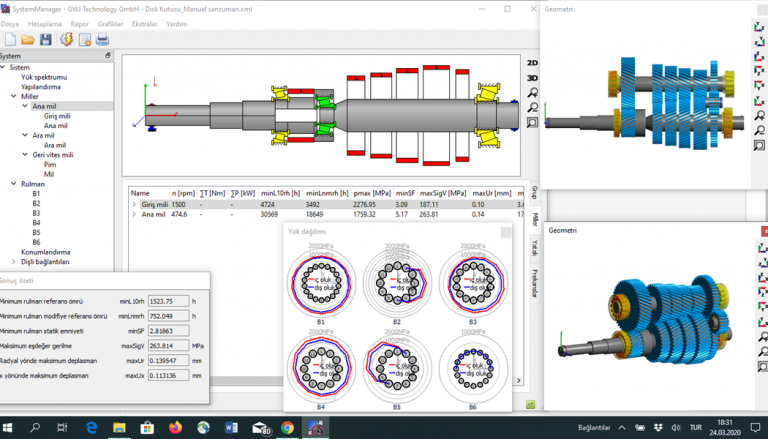
Task: Zoom in within the upper Geometri window
Action: pyautogui.click(x=759, y=116)
